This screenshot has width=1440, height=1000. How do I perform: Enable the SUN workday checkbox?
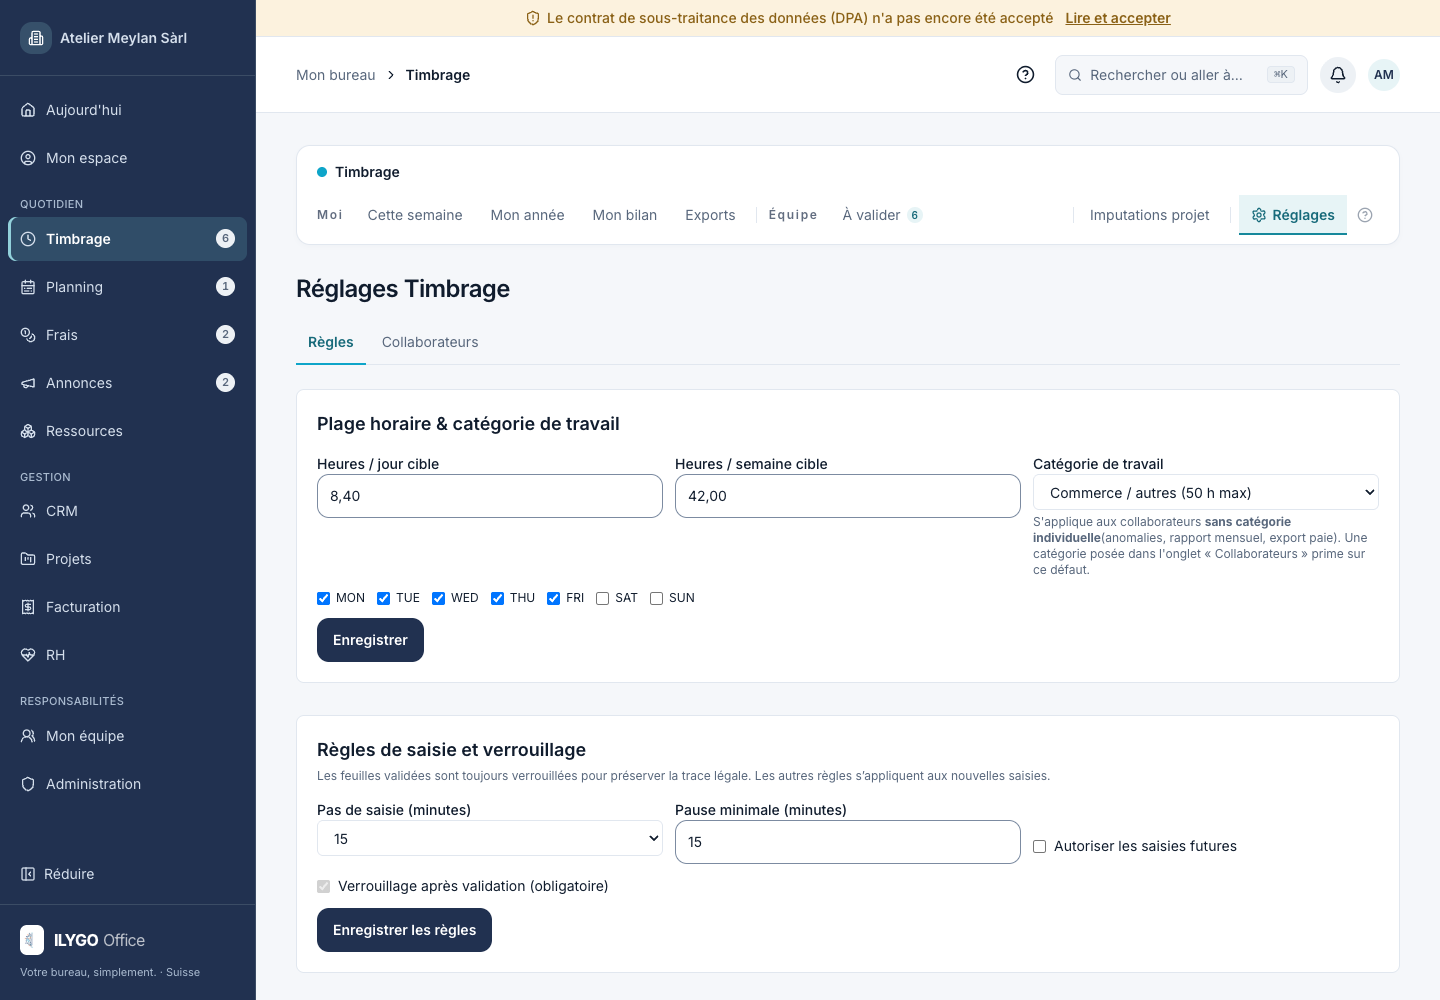[x=656, y=598]
